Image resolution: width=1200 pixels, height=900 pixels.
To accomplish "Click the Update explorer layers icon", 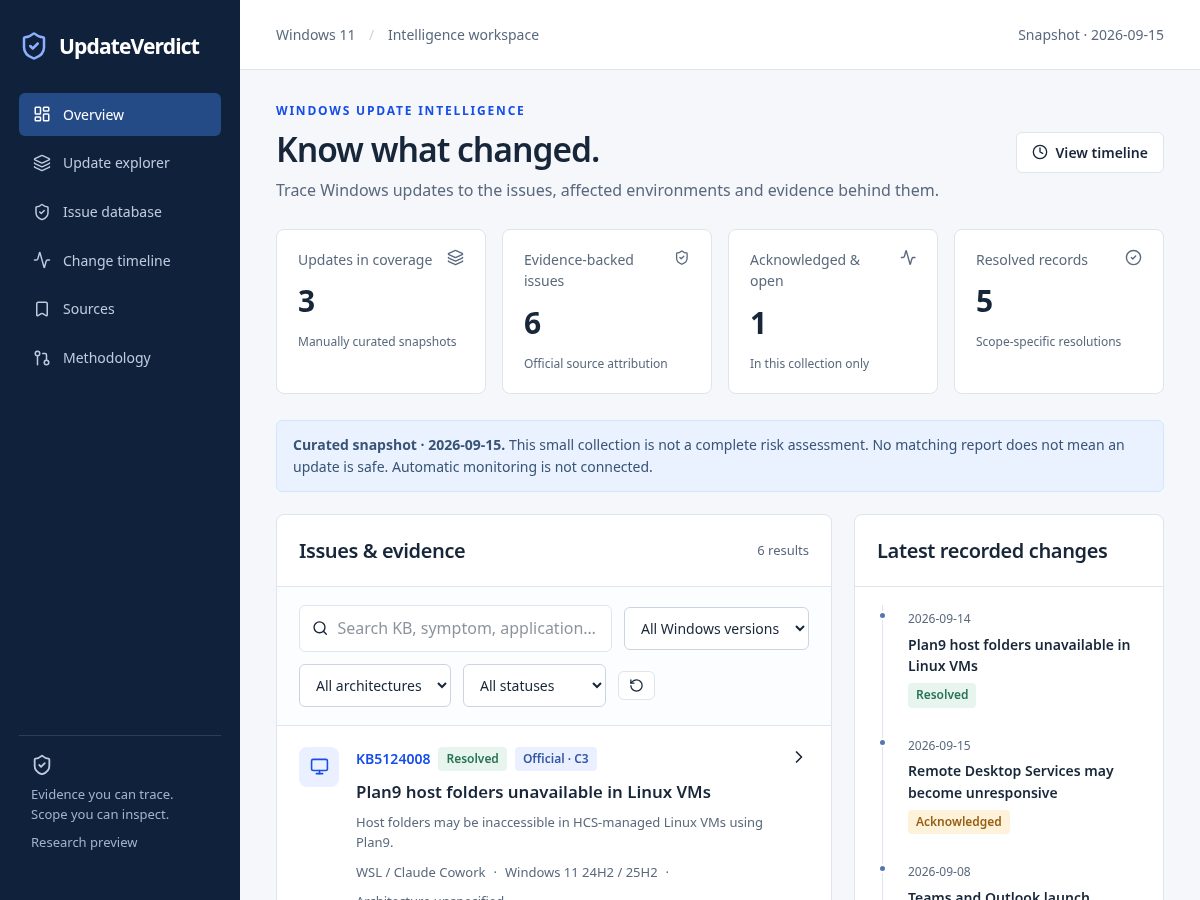I will pyautogui.click(x=42, y=163).
